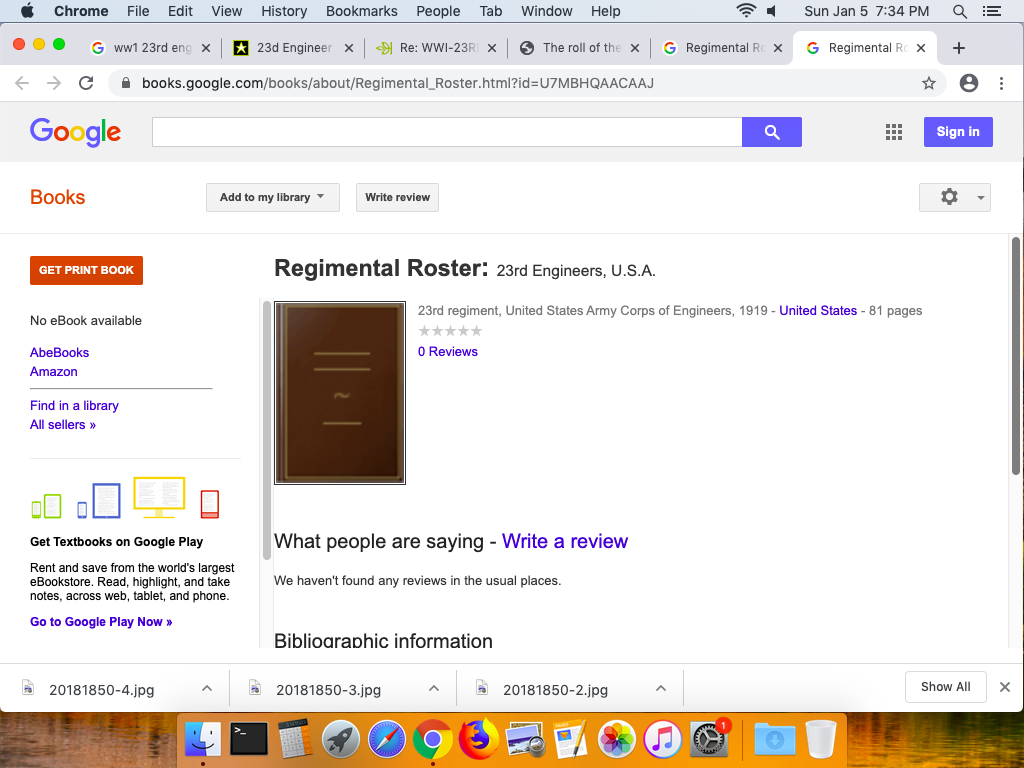The width and height of the screenshot is (1024, 768).
Task: Click the GET PRINT BOOK button
Action: click(x=86, y=270)
